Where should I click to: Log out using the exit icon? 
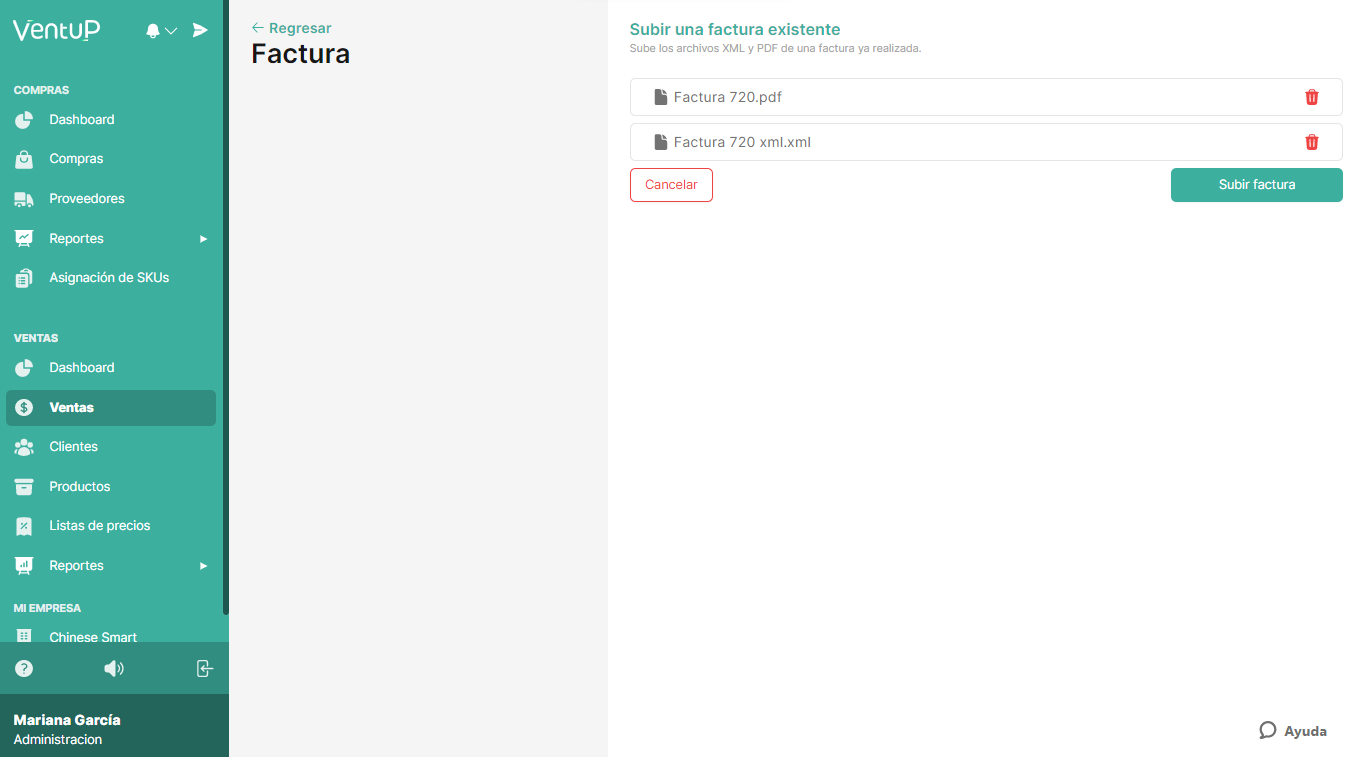point(204,669)
